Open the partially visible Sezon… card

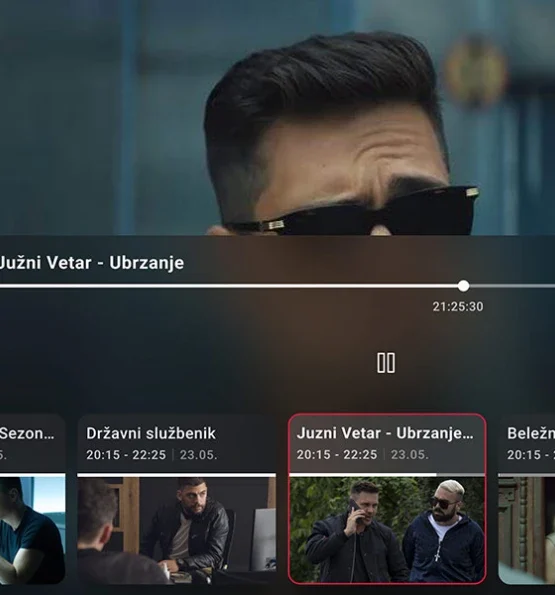point(33,499)
